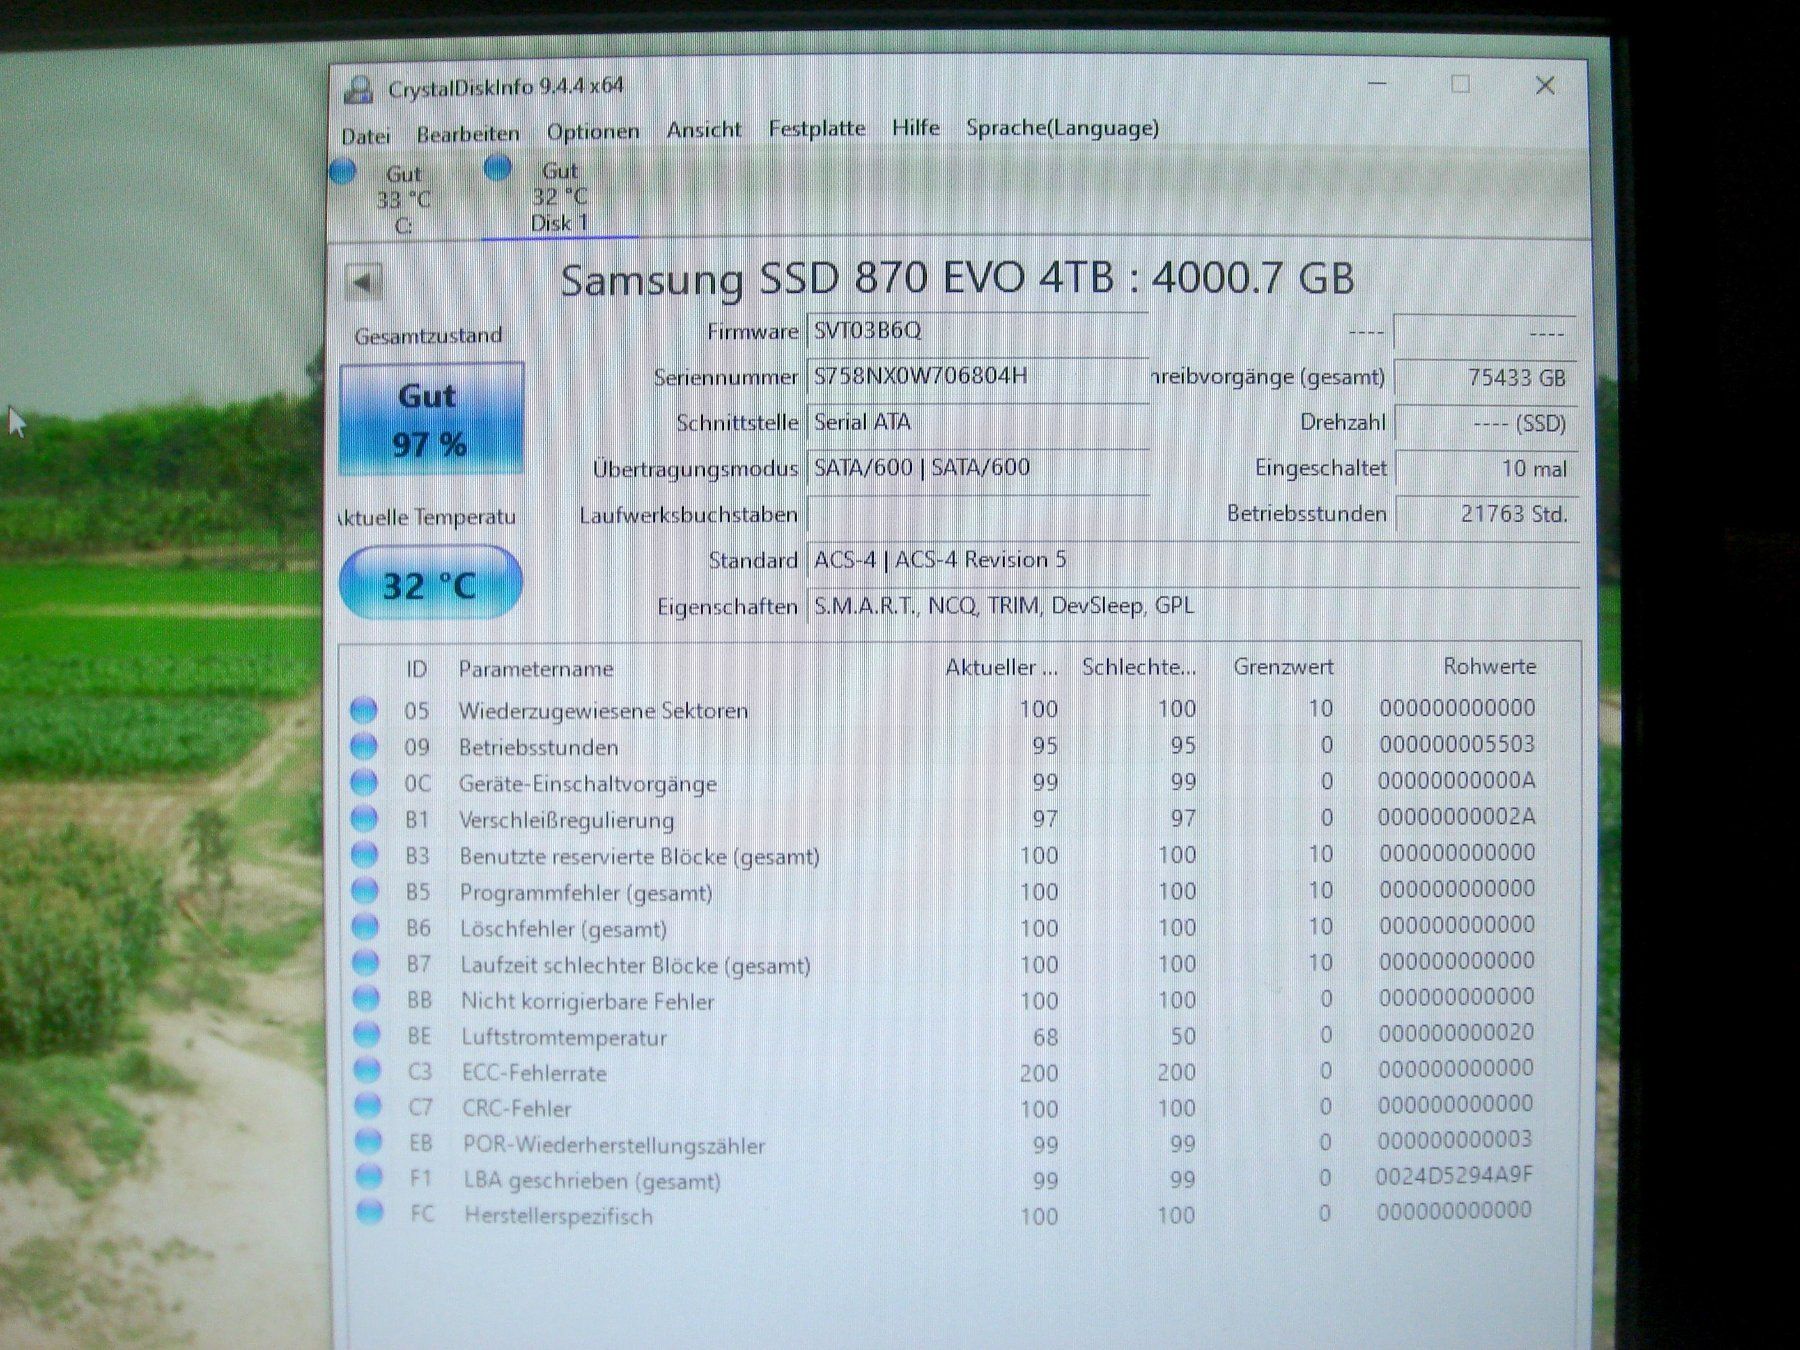Viewport: 1800px width, 1350px height.
Task: Click raw value 0024D5294A9F
Action: pos(1454,1176)
